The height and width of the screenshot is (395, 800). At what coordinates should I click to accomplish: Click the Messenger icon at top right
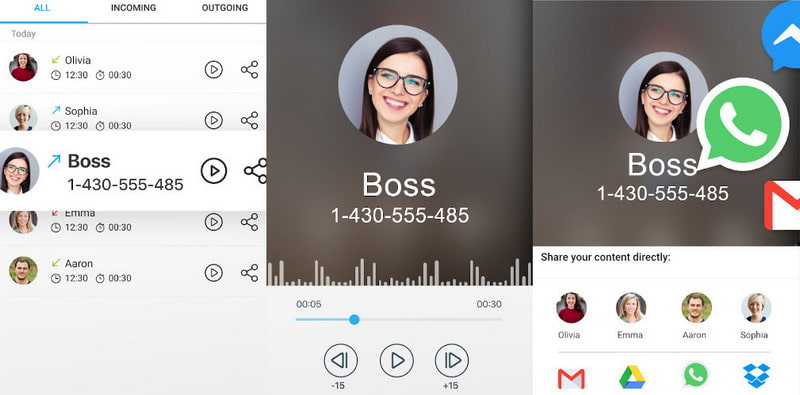[781, 36]
